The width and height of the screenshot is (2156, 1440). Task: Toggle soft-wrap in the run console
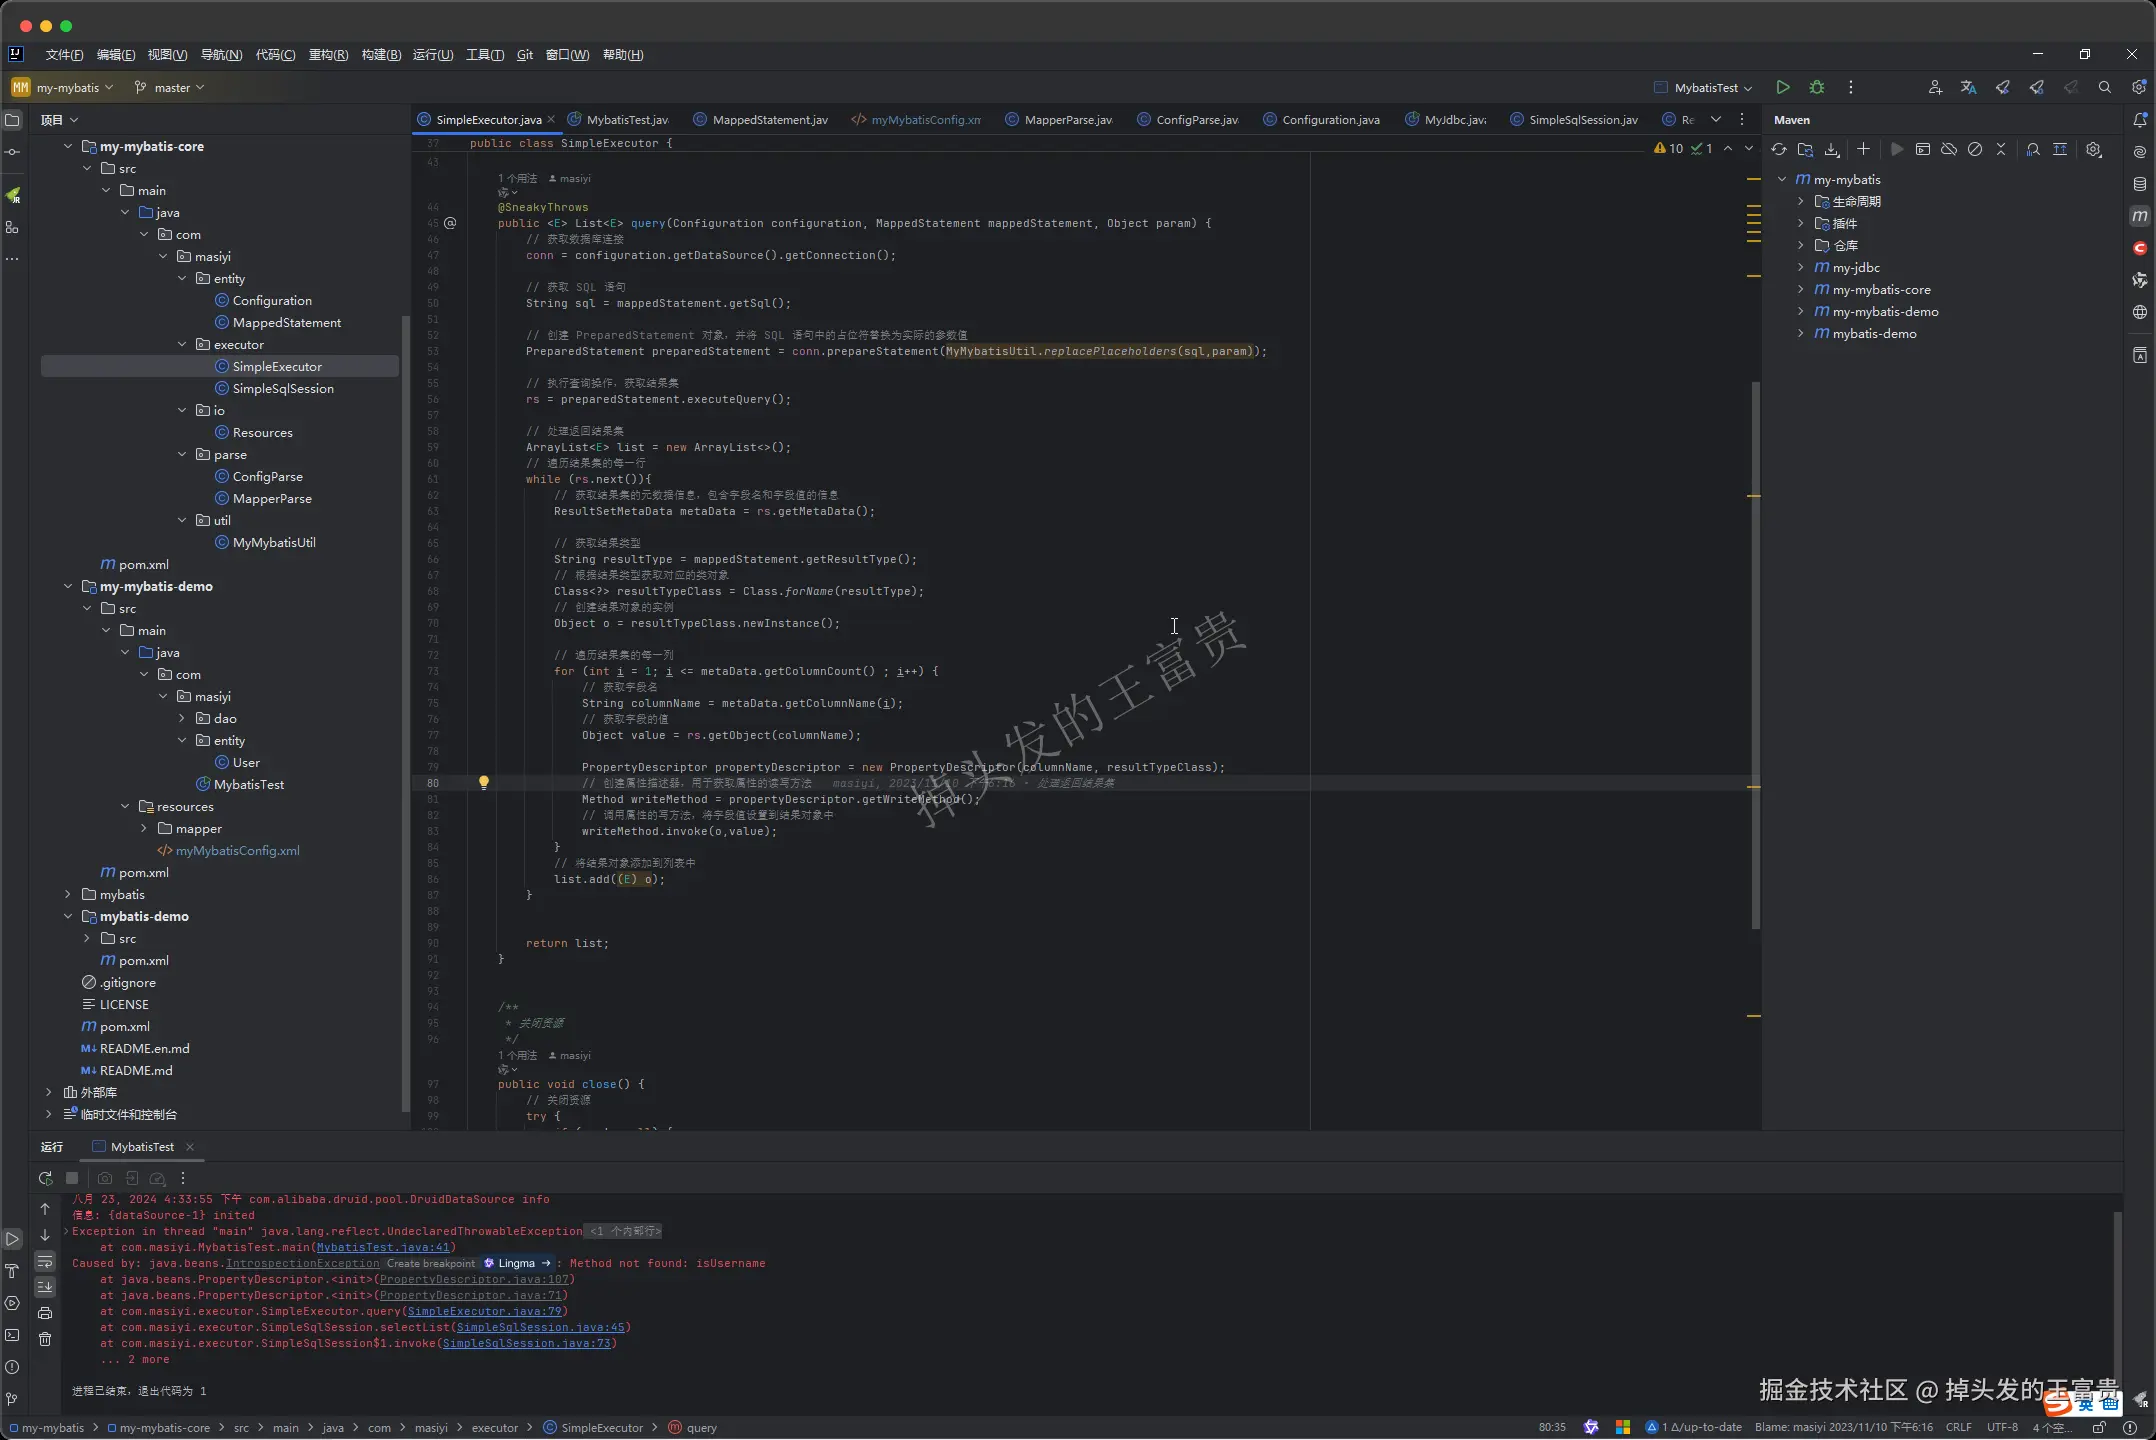click(x=45, y=1262)
